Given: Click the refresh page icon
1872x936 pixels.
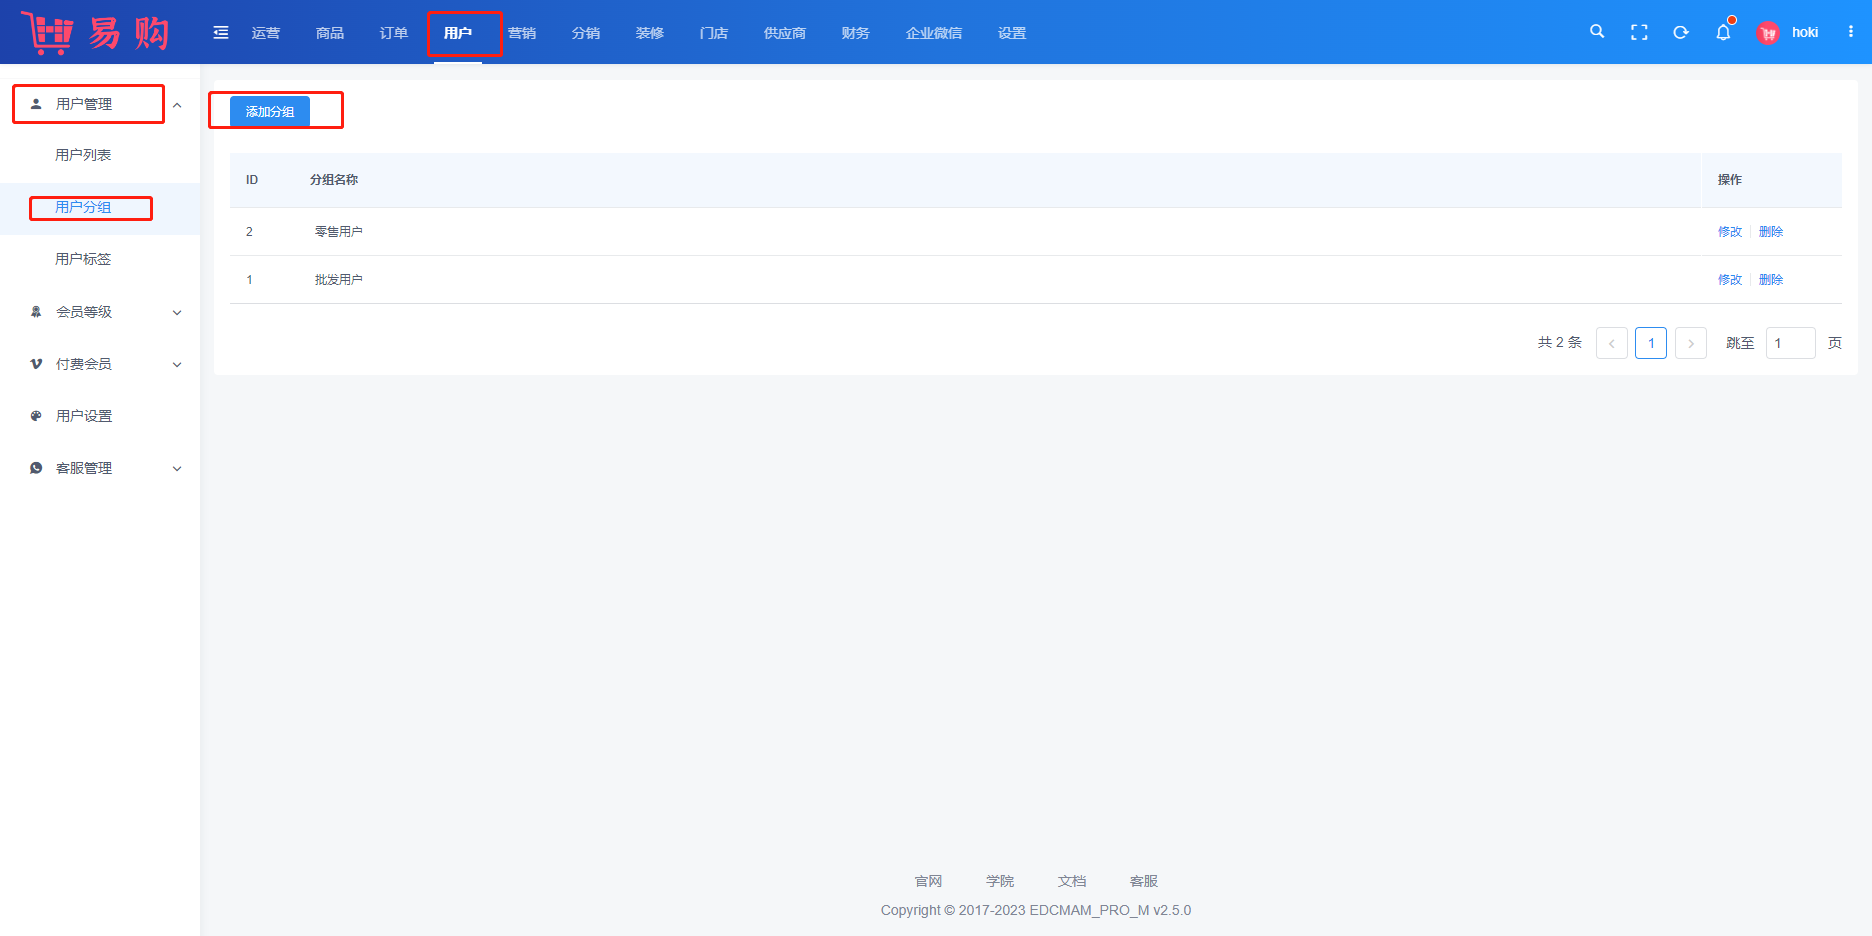Looking at the screenshot, I should point(1681,32).
